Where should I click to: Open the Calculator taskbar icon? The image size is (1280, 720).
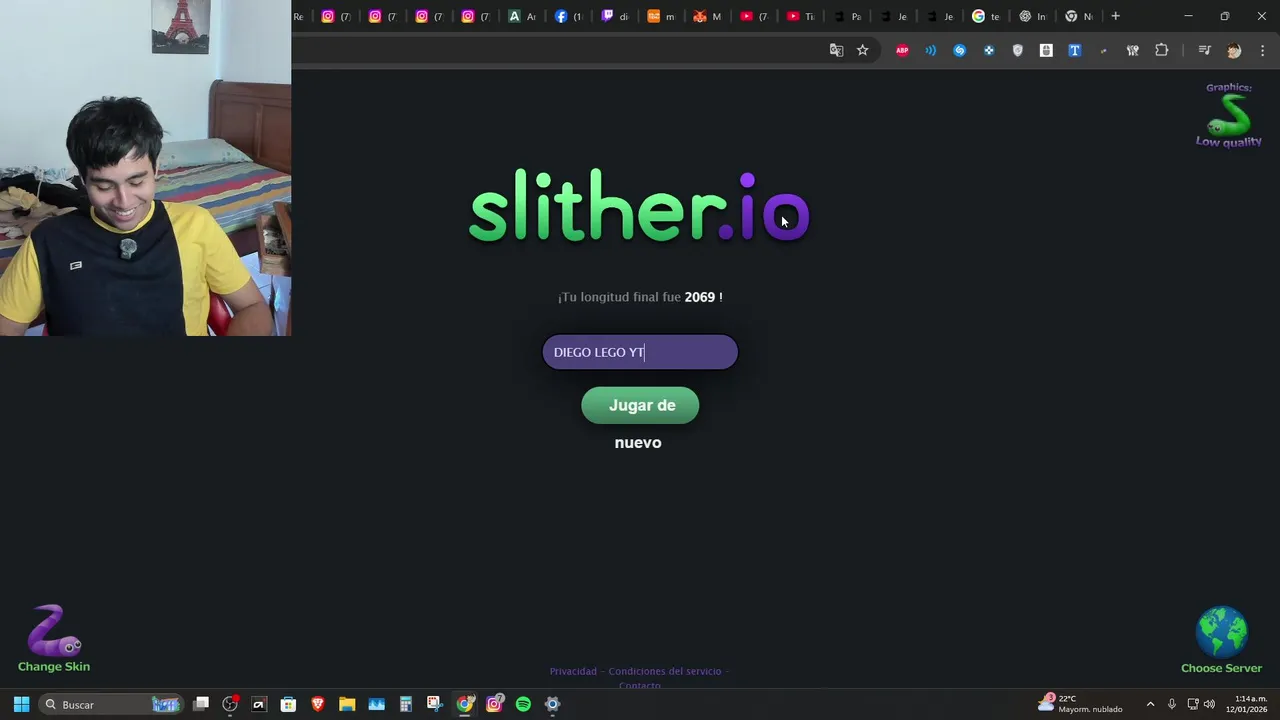coord(405,704)
